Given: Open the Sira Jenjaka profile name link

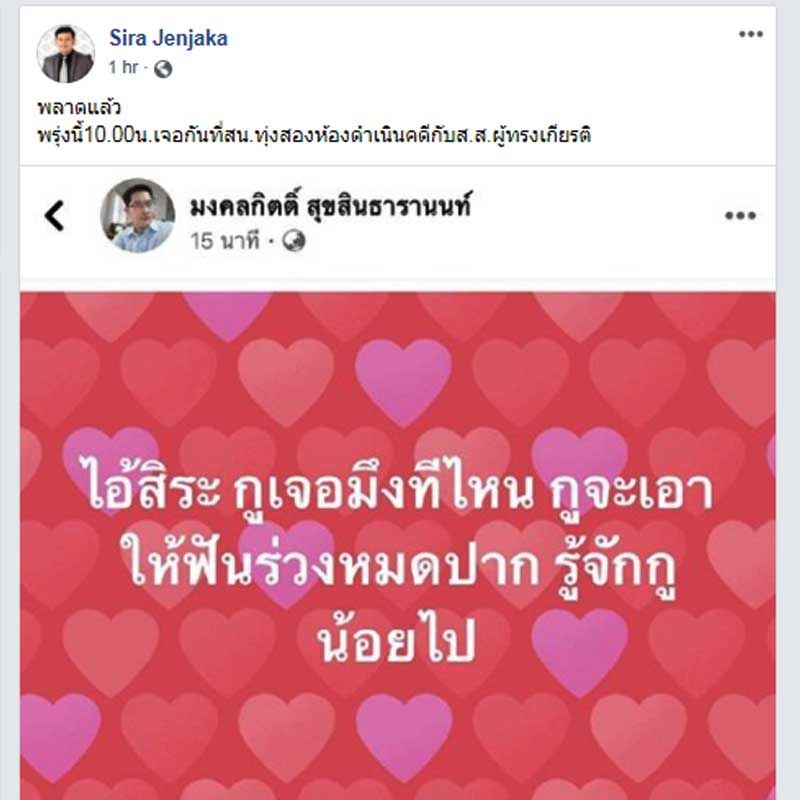Looking at the screenshot, I should coord(168,38).
